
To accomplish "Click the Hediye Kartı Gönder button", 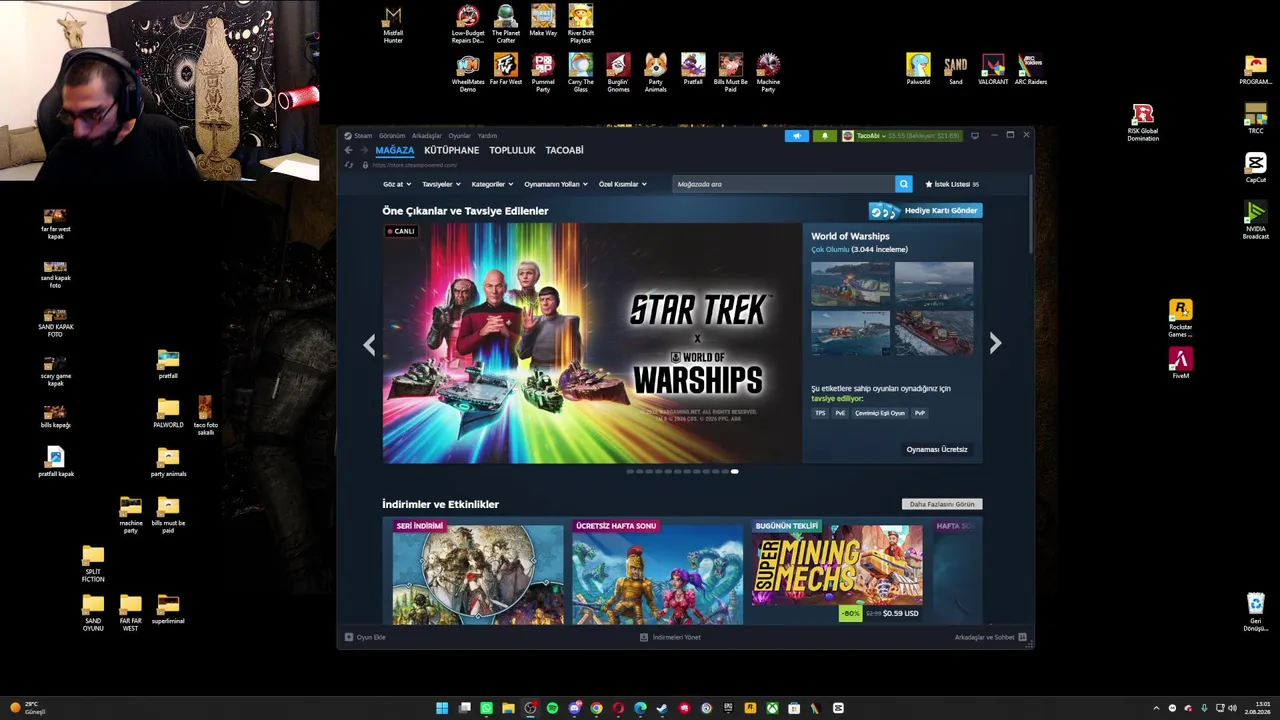I will click(x=925, y=211).
